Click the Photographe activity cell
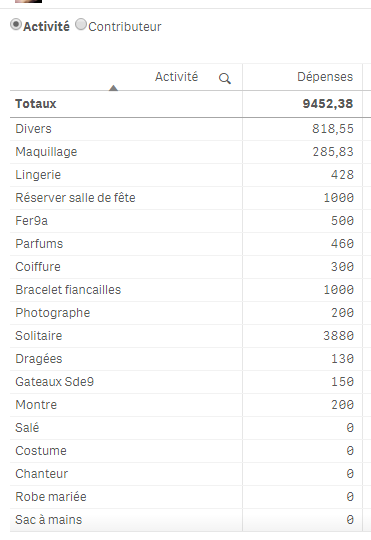 [52, 313]
